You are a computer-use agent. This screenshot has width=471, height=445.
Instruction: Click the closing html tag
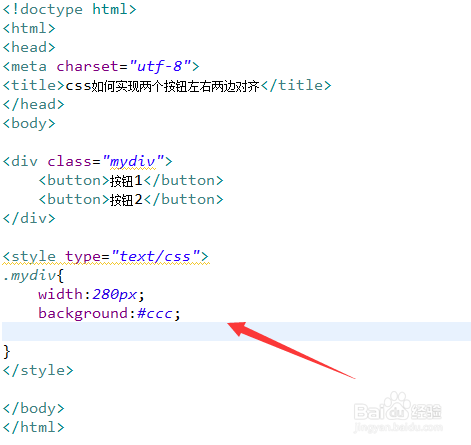coord(33,427)
